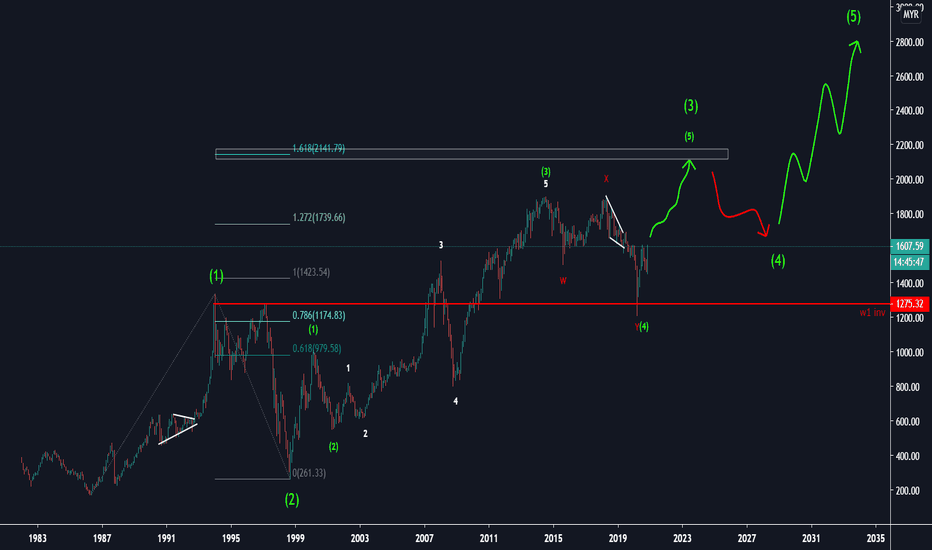
Task: Click the 1(1423.54) Fibonacci level label
Action: [x=311, y=272]
